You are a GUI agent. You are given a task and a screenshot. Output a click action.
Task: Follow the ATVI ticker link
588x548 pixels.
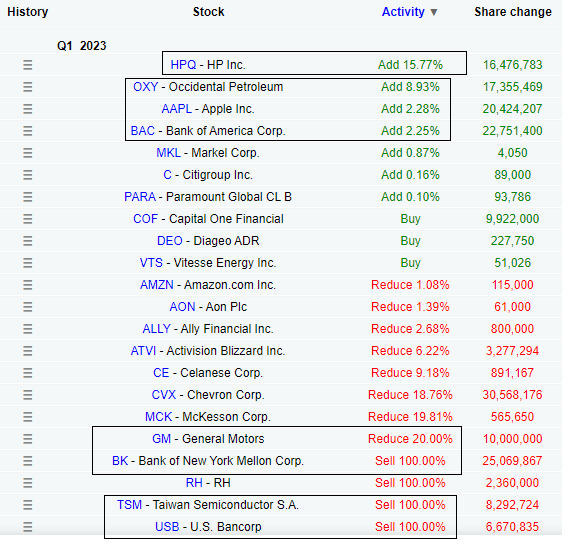point(143,351)
